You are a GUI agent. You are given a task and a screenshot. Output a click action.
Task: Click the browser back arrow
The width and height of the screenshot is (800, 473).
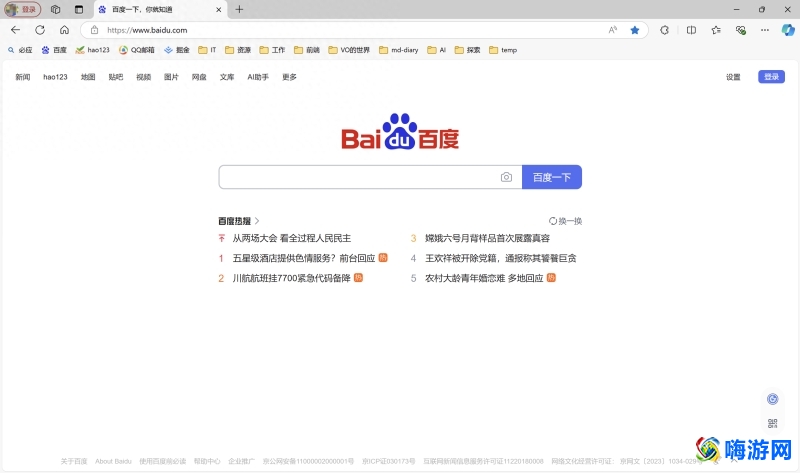pyautogui.click(x=15, y=30)
